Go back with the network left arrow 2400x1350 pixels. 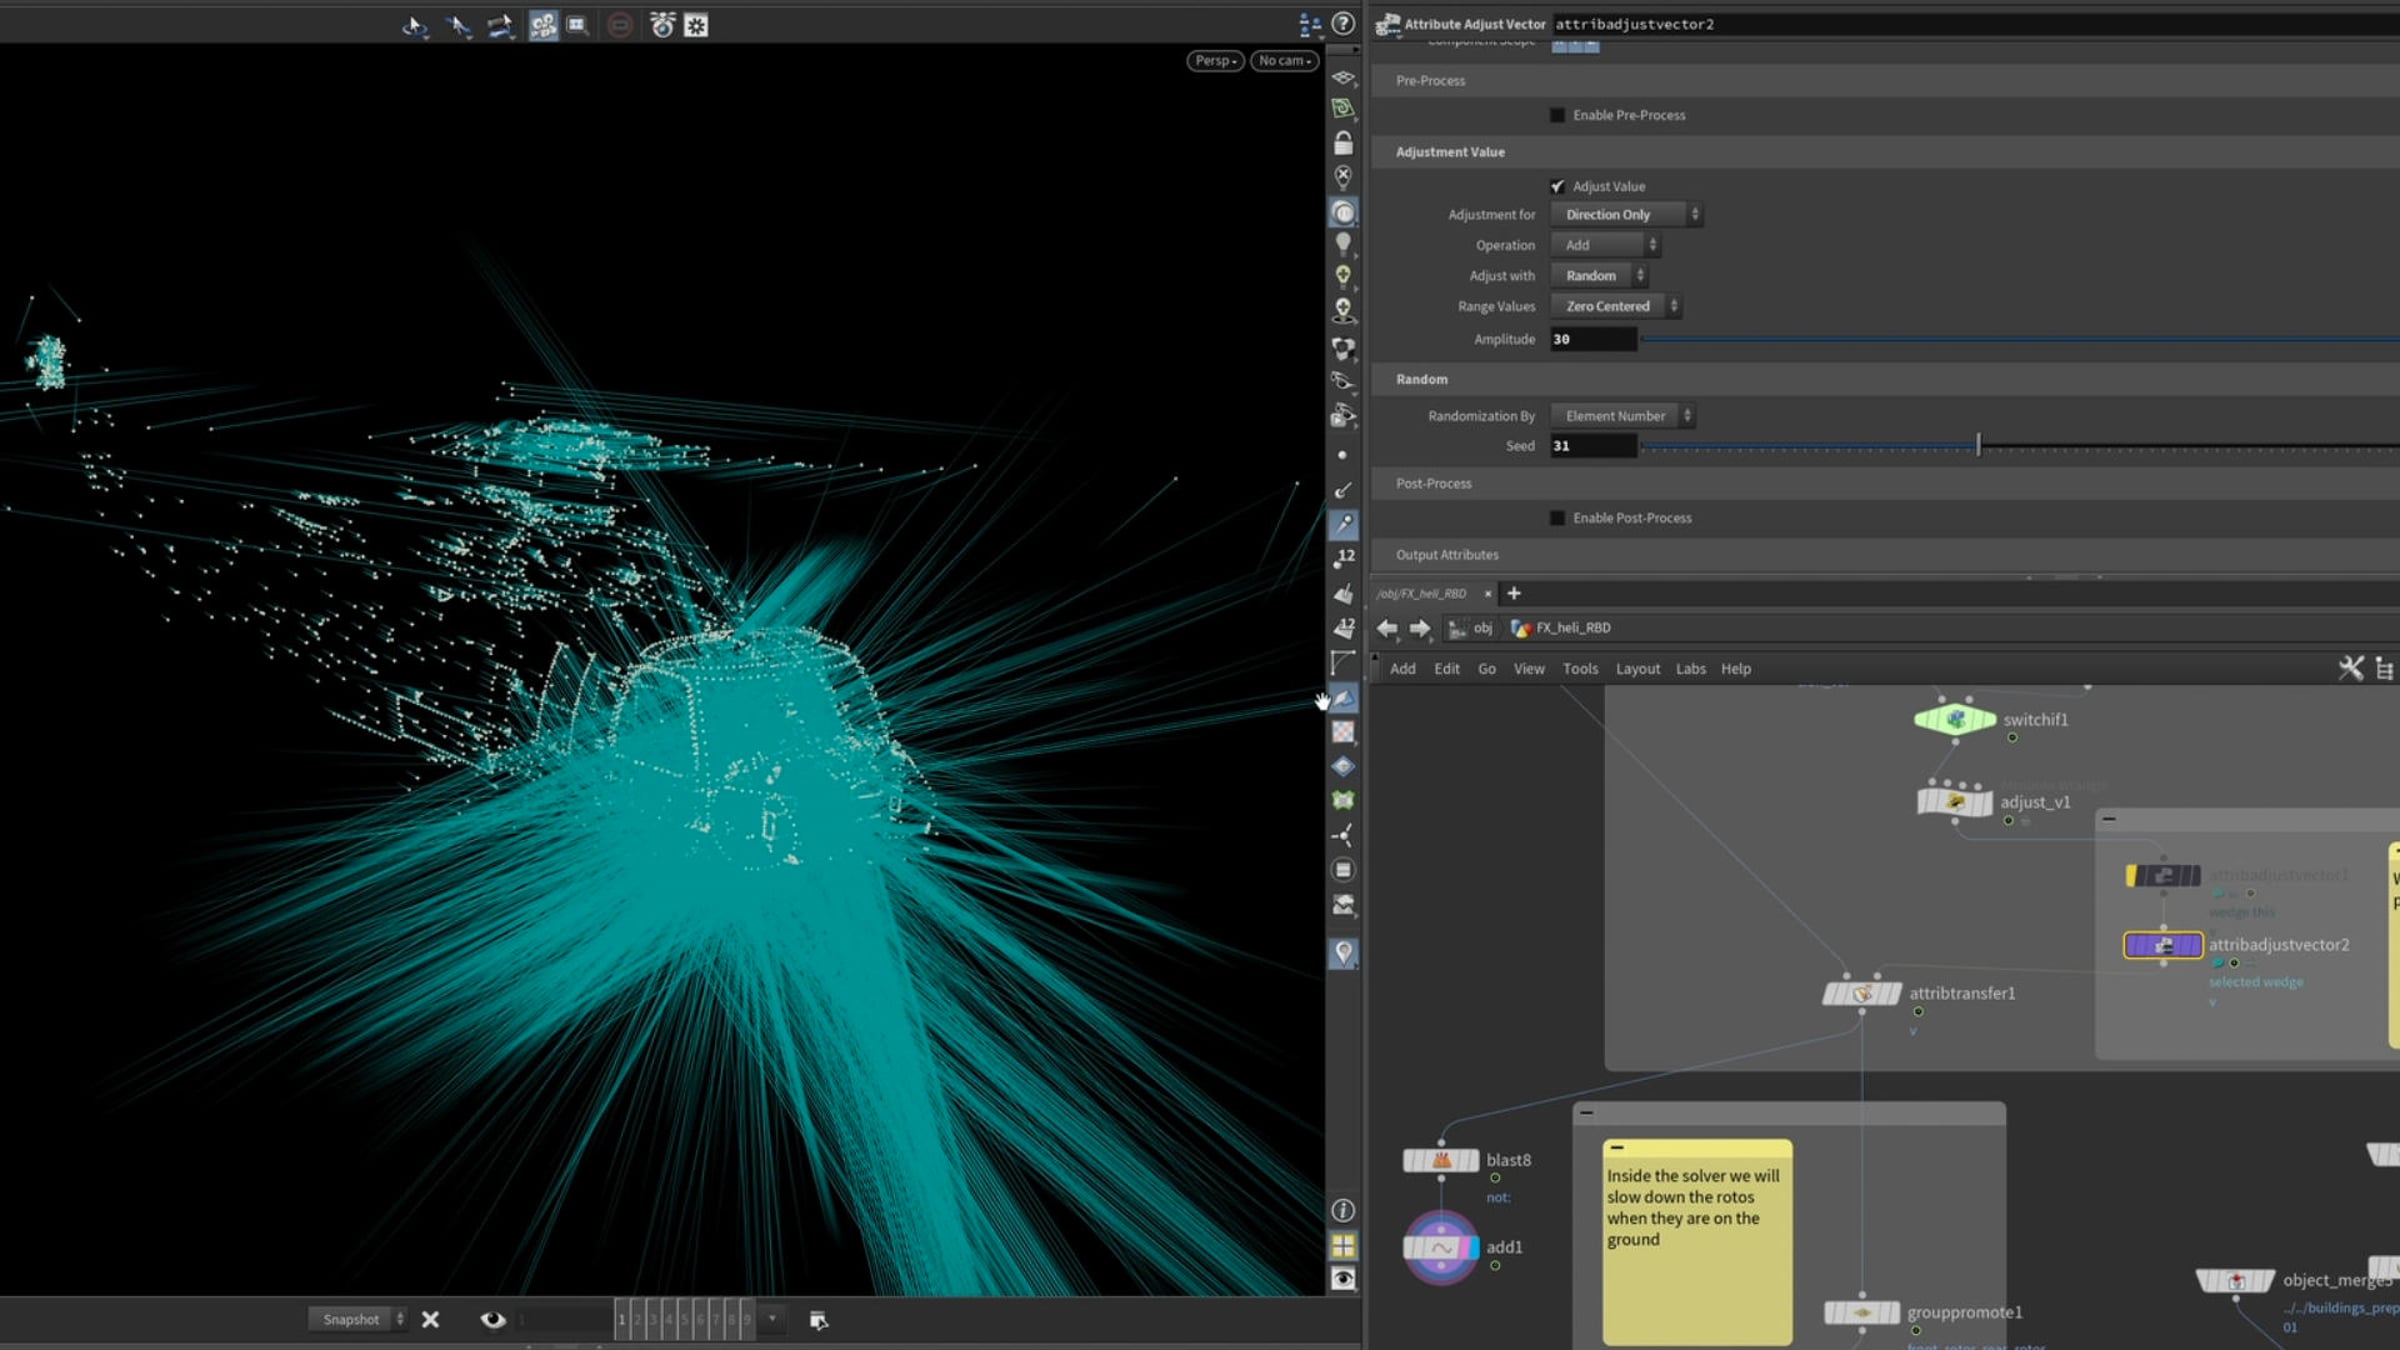point(1387,628)
